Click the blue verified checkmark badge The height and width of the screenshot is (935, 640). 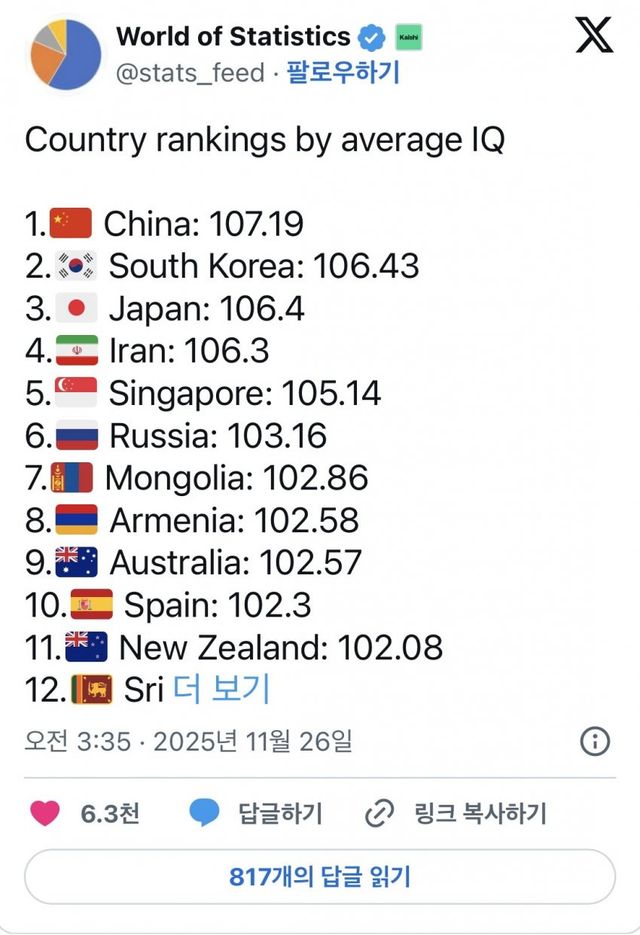(371, 36)
